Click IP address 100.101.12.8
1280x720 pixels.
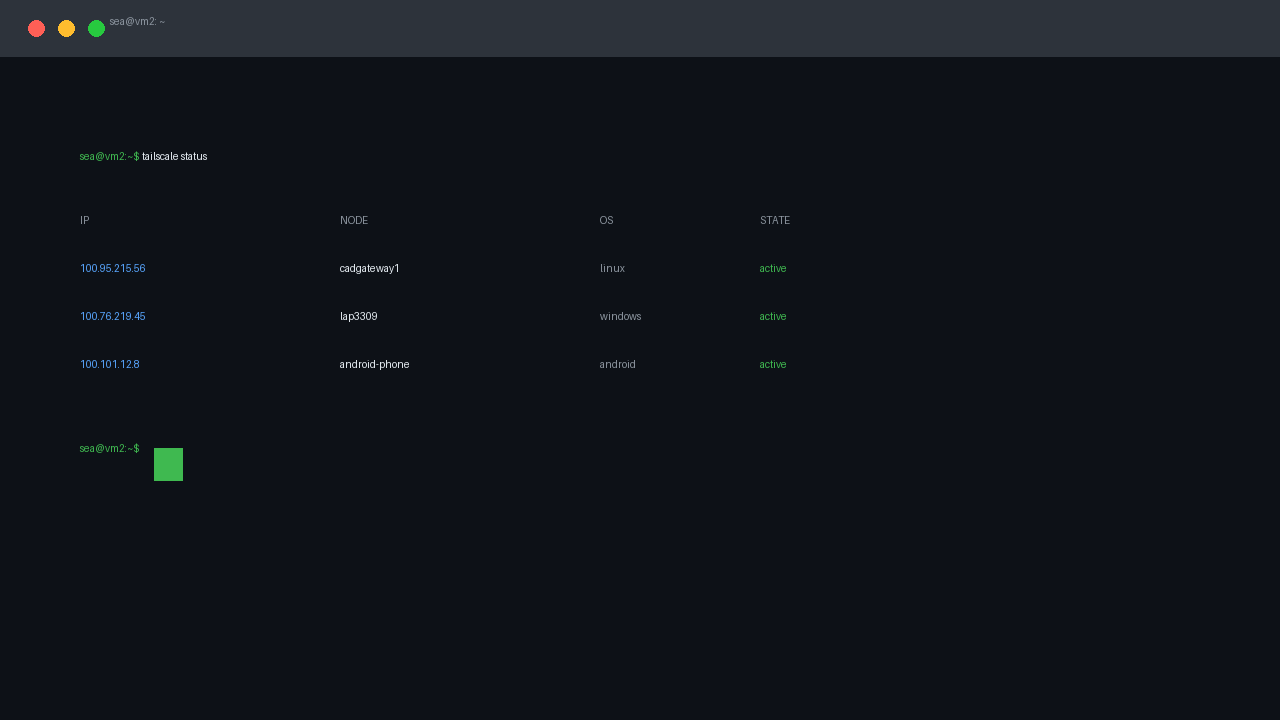click(110, 364)
